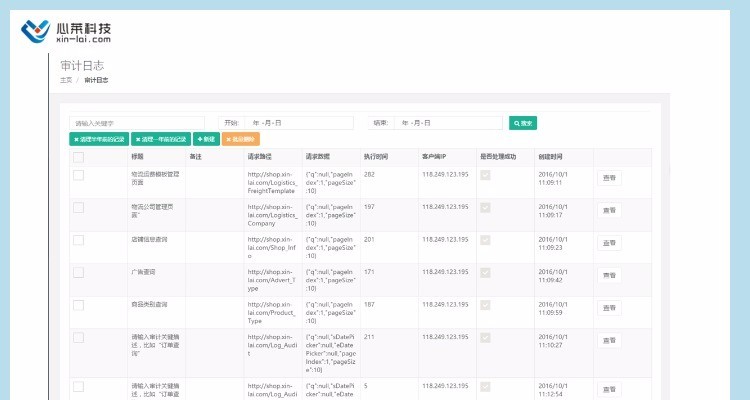Click the Logistics_Company request path cell
This screenshot has width=750, height=400.
[273, 215]
